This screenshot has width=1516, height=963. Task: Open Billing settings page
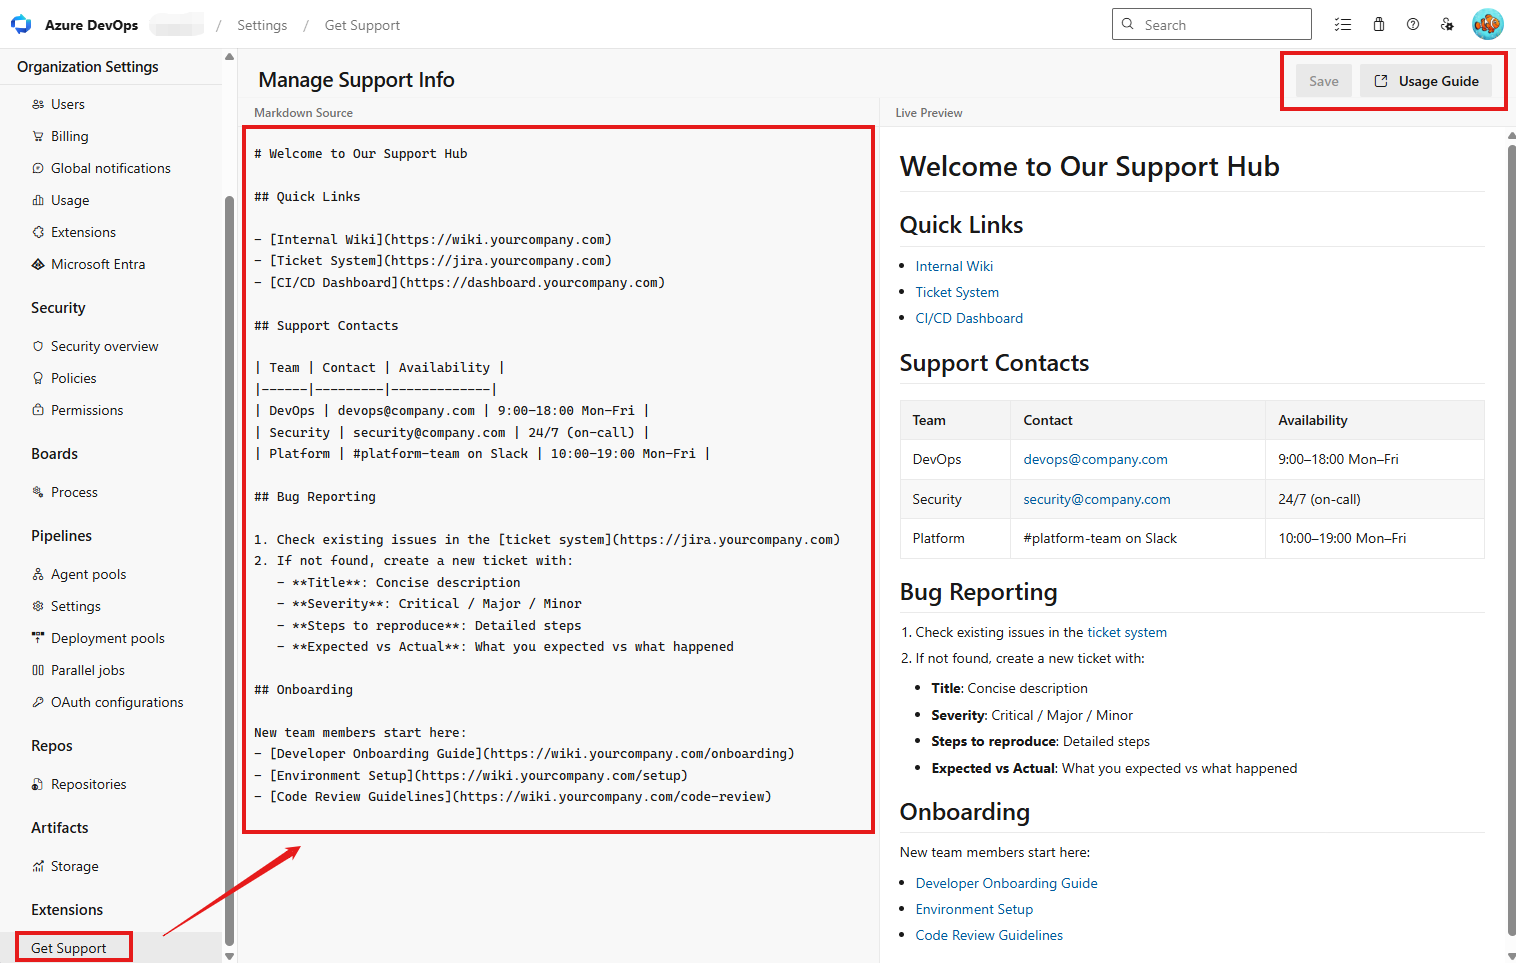[69, 136]
